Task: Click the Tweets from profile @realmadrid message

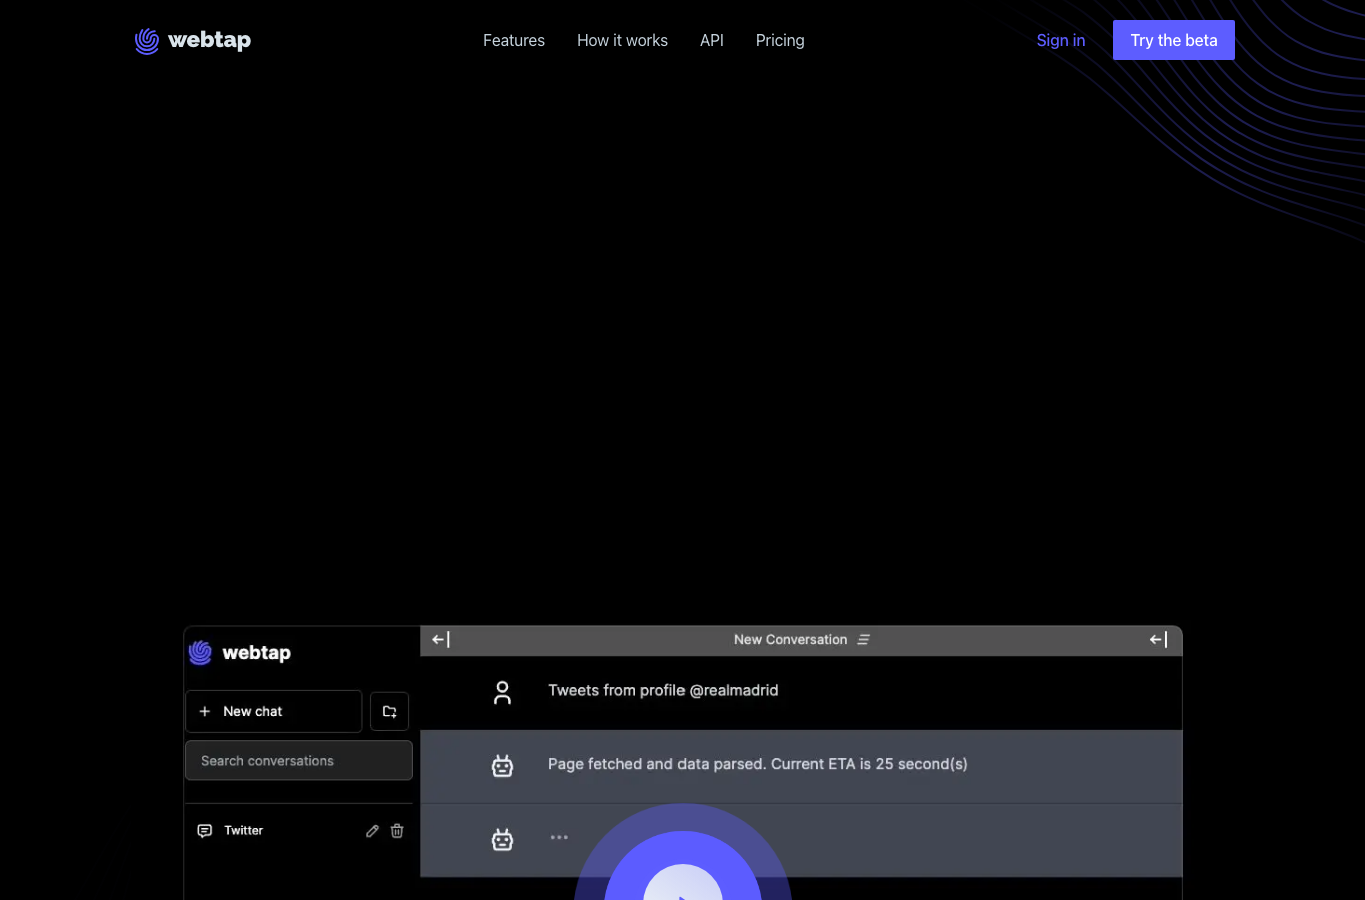Action: coord(663,690)
